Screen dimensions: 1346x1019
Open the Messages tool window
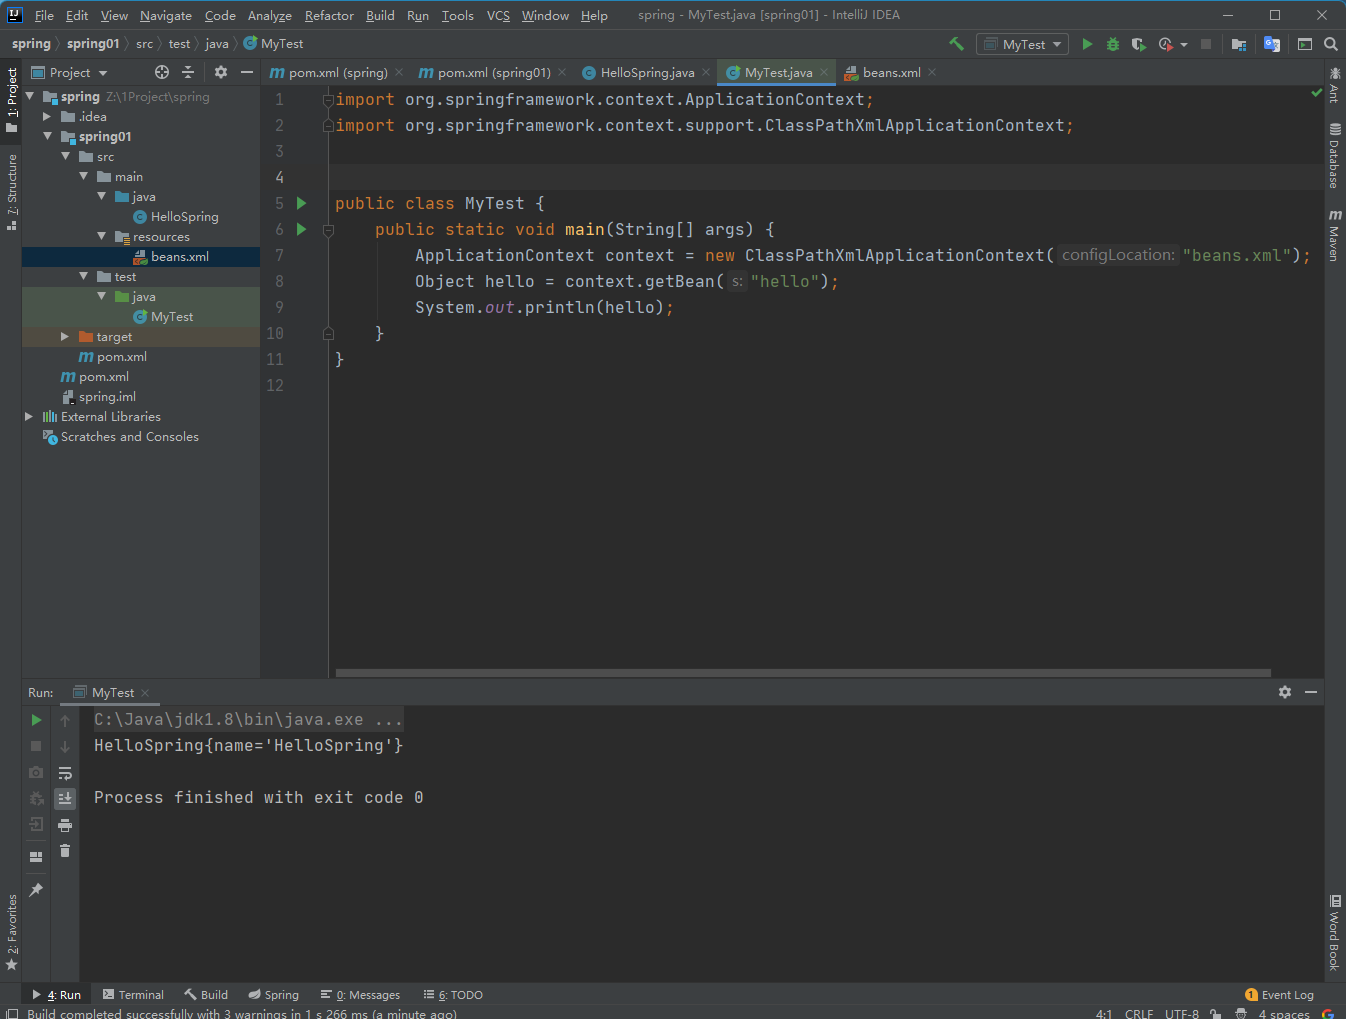tap(360, 995)
